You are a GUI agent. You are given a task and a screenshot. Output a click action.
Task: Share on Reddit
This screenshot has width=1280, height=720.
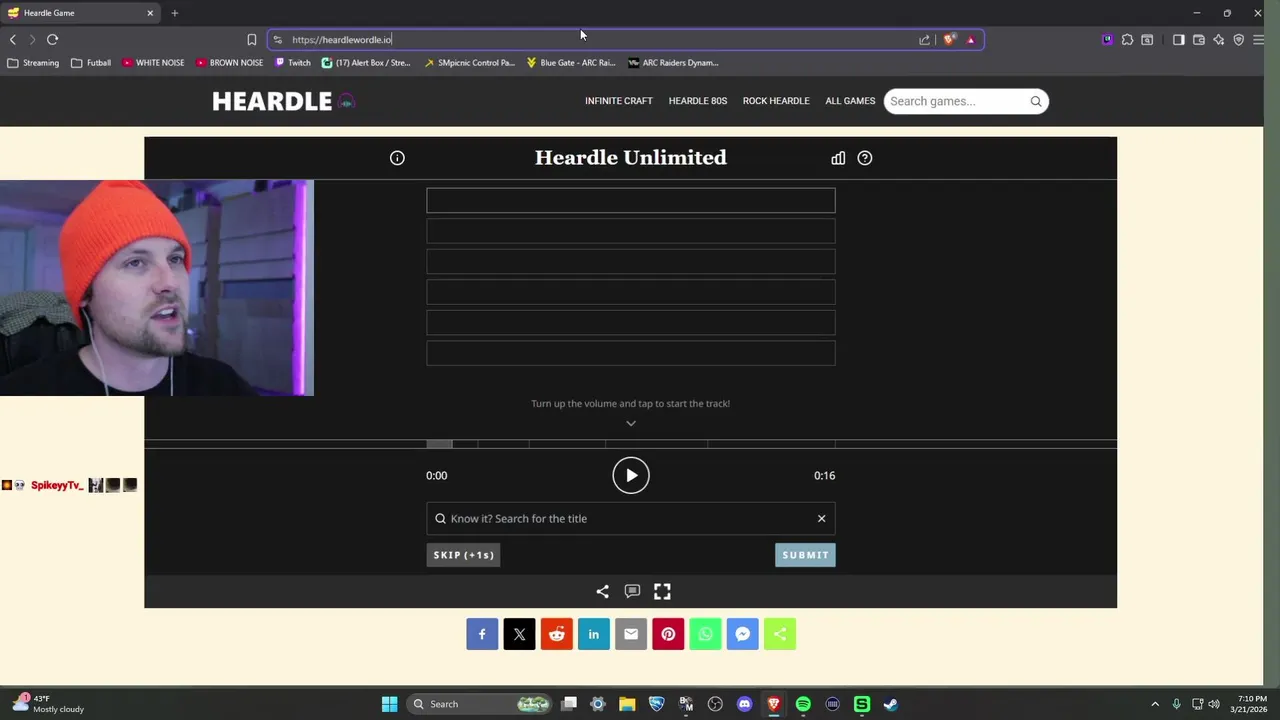557,634
